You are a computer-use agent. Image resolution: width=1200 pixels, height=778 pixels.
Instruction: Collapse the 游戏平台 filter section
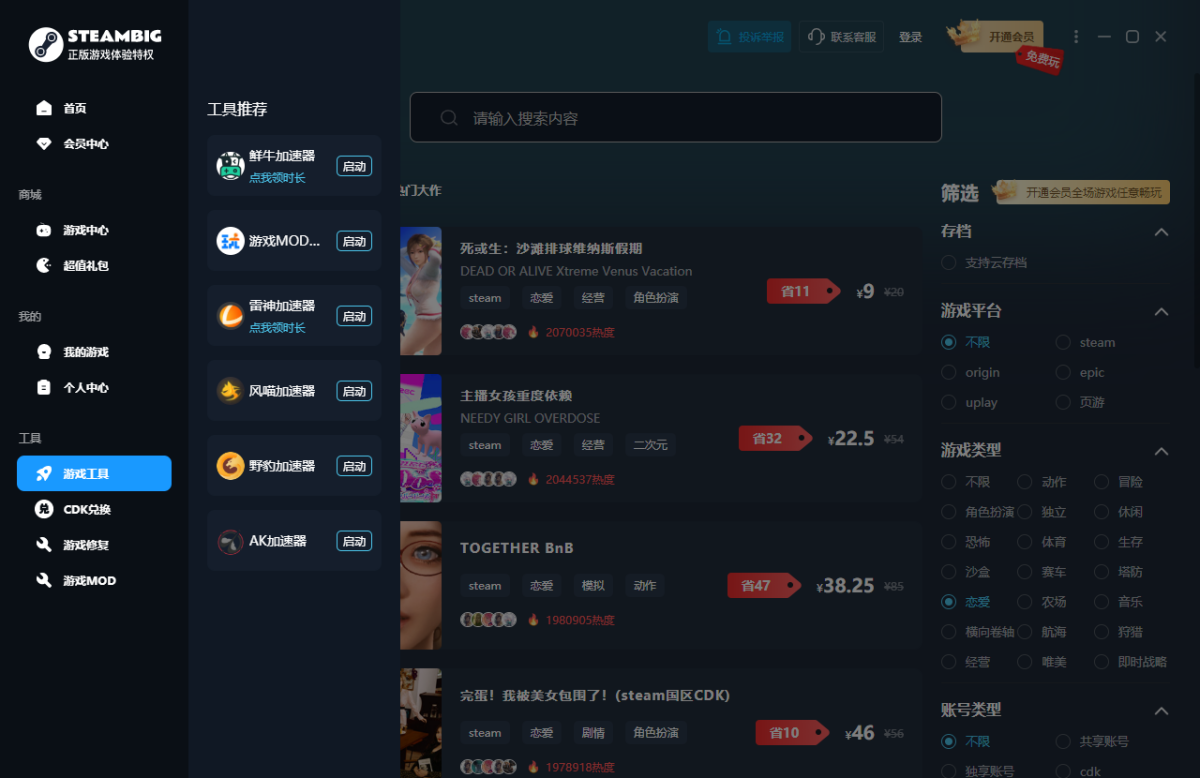click(1161, 311)
